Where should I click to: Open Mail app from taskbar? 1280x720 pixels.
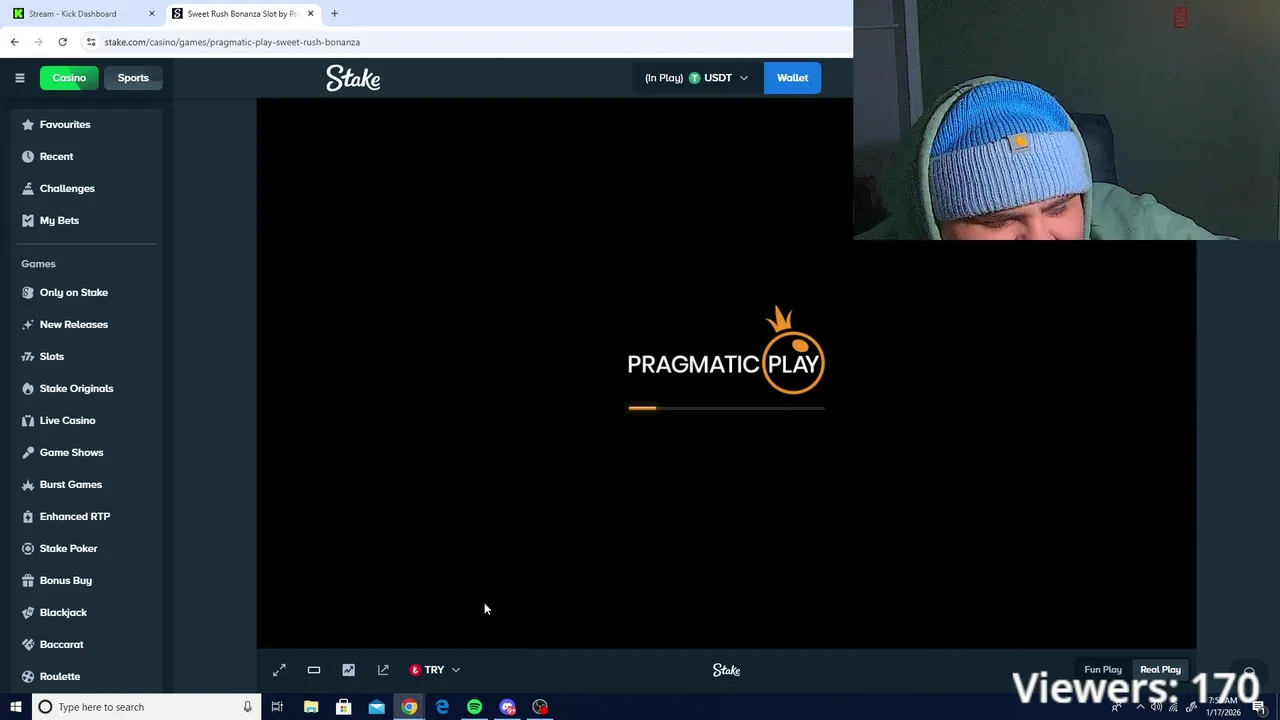click(x=376, y=707)
